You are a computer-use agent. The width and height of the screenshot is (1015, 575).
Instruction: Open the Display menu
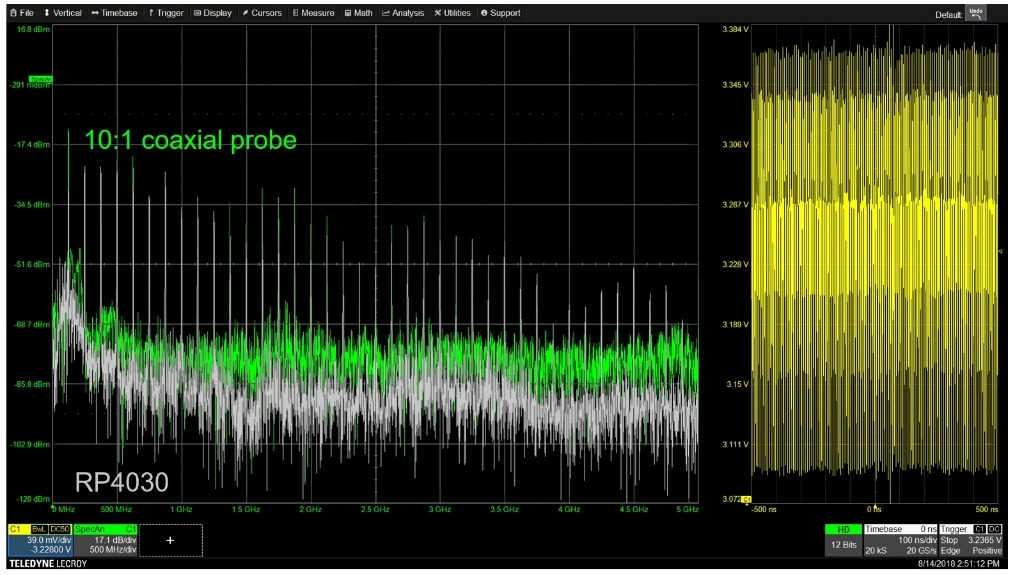tap(213, 13)
